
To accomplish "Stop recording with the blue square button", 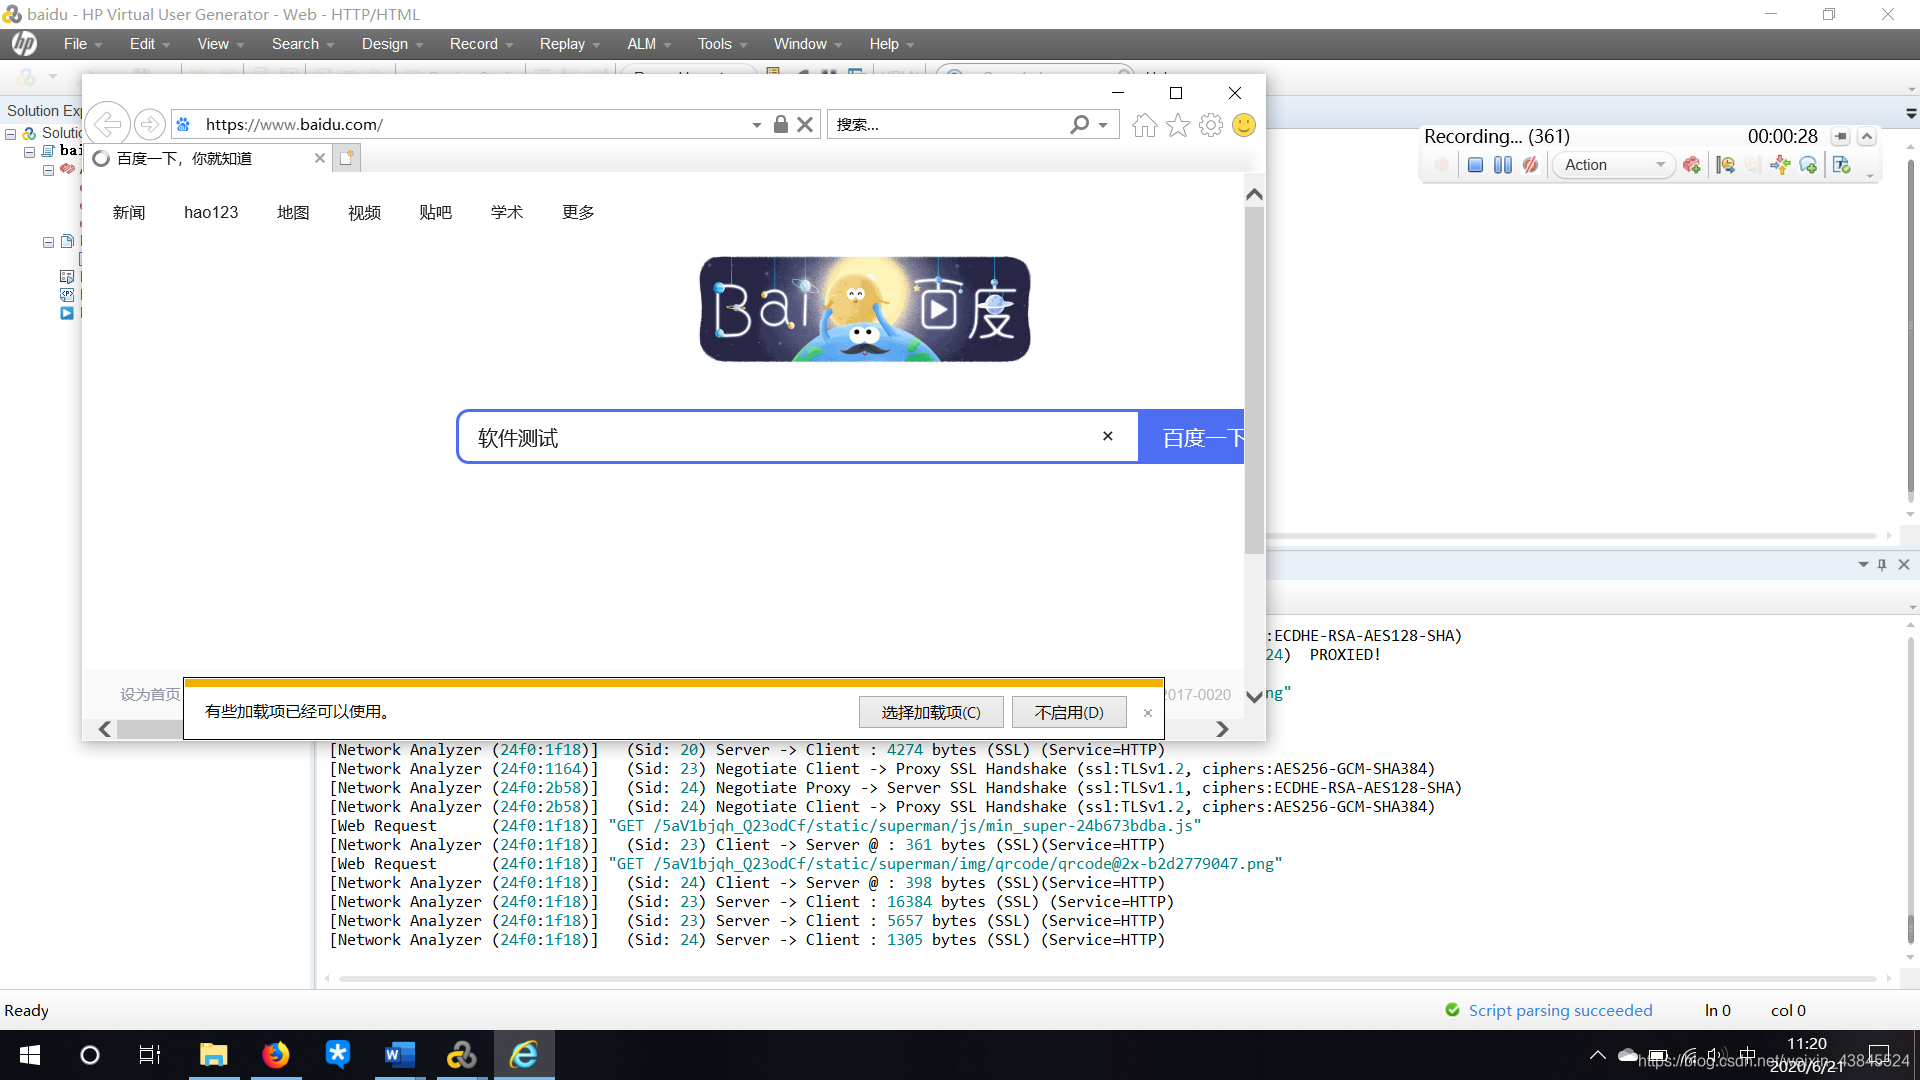I will 1475,165.
